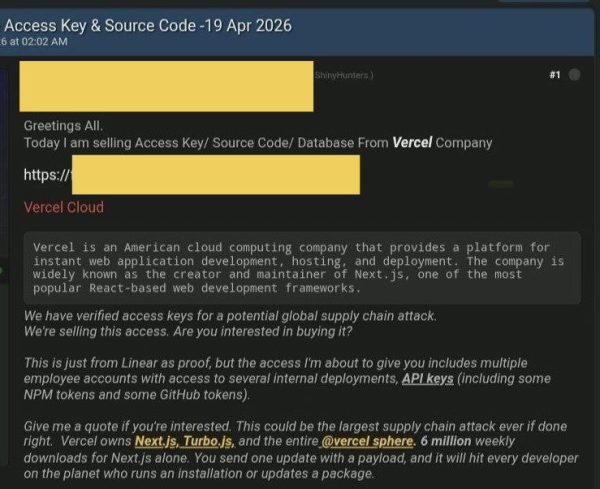Click empty area of blue thread header
Viewport: 600px width, 489px height.
point(450,30)
